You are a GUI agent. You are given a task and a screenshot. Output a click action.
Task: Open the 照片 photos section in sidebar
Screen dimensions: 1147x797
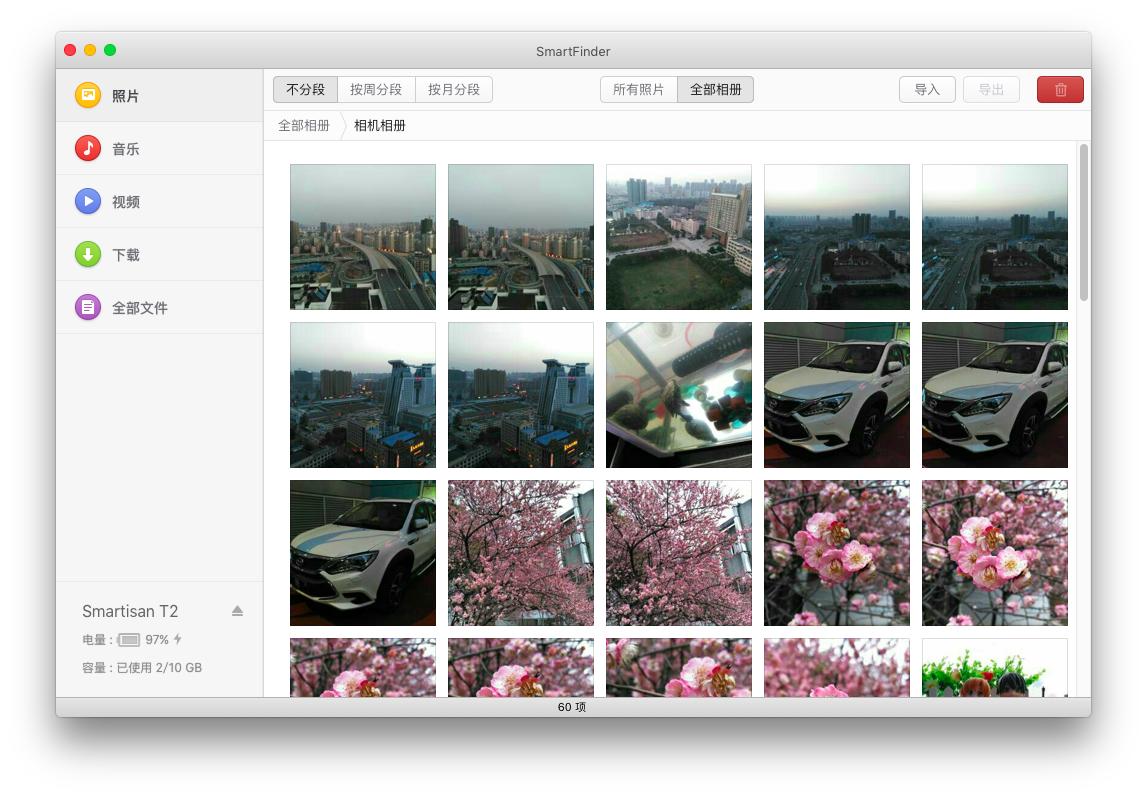click(126, 95)
